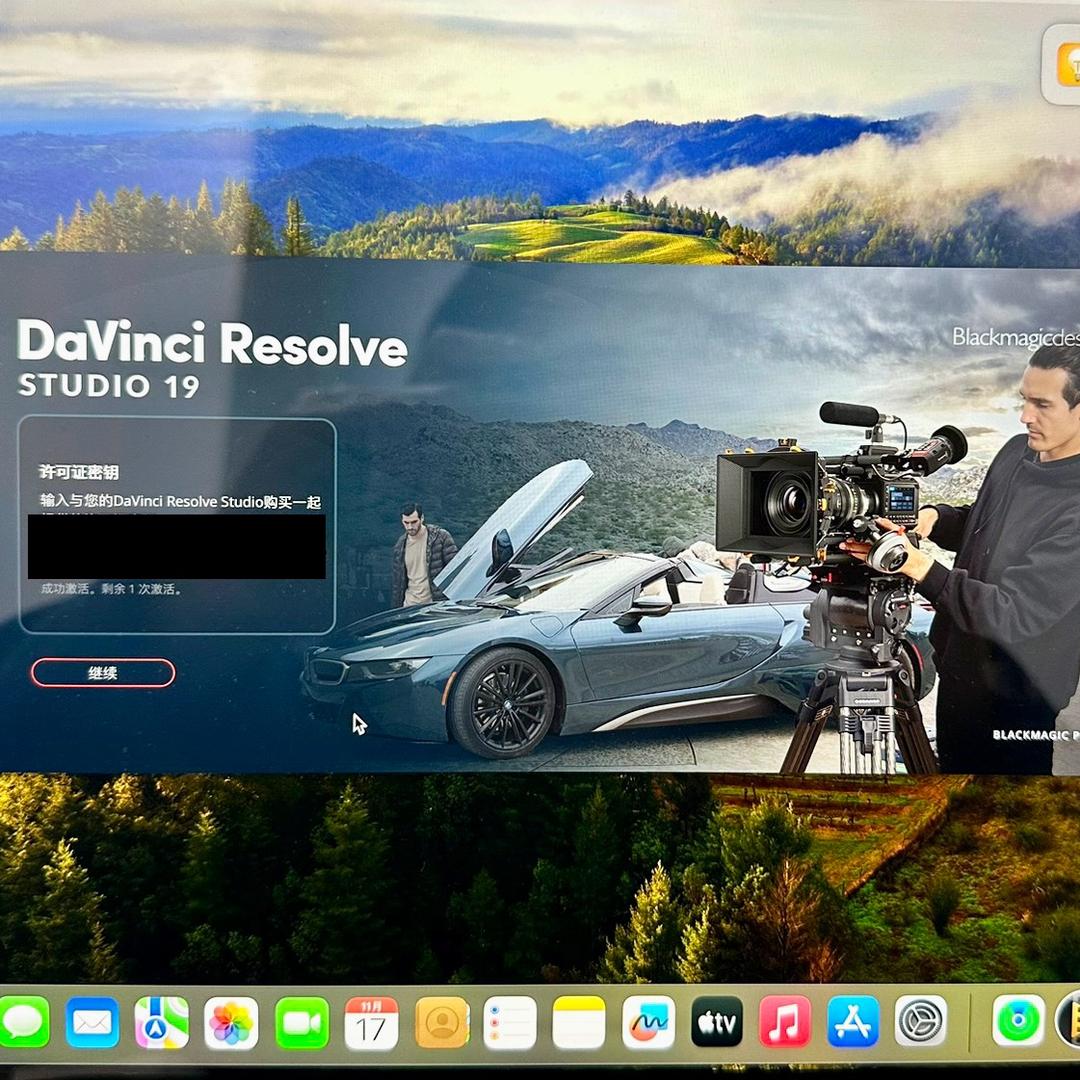1080x1080 pixels.
Task: Click the 继续 (Continue) button
Action: (x=103, y=673)
